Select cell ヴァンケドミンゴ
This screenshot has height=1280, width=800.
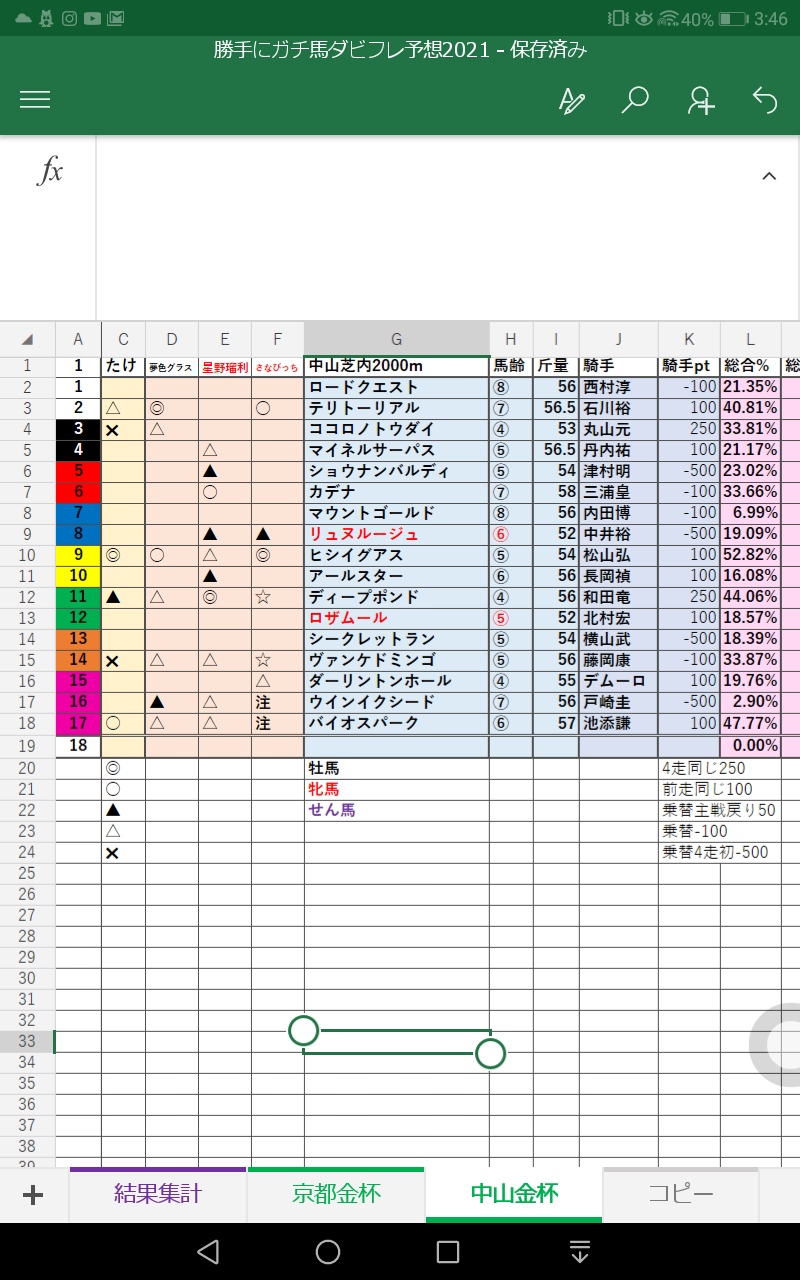(397, 660)
